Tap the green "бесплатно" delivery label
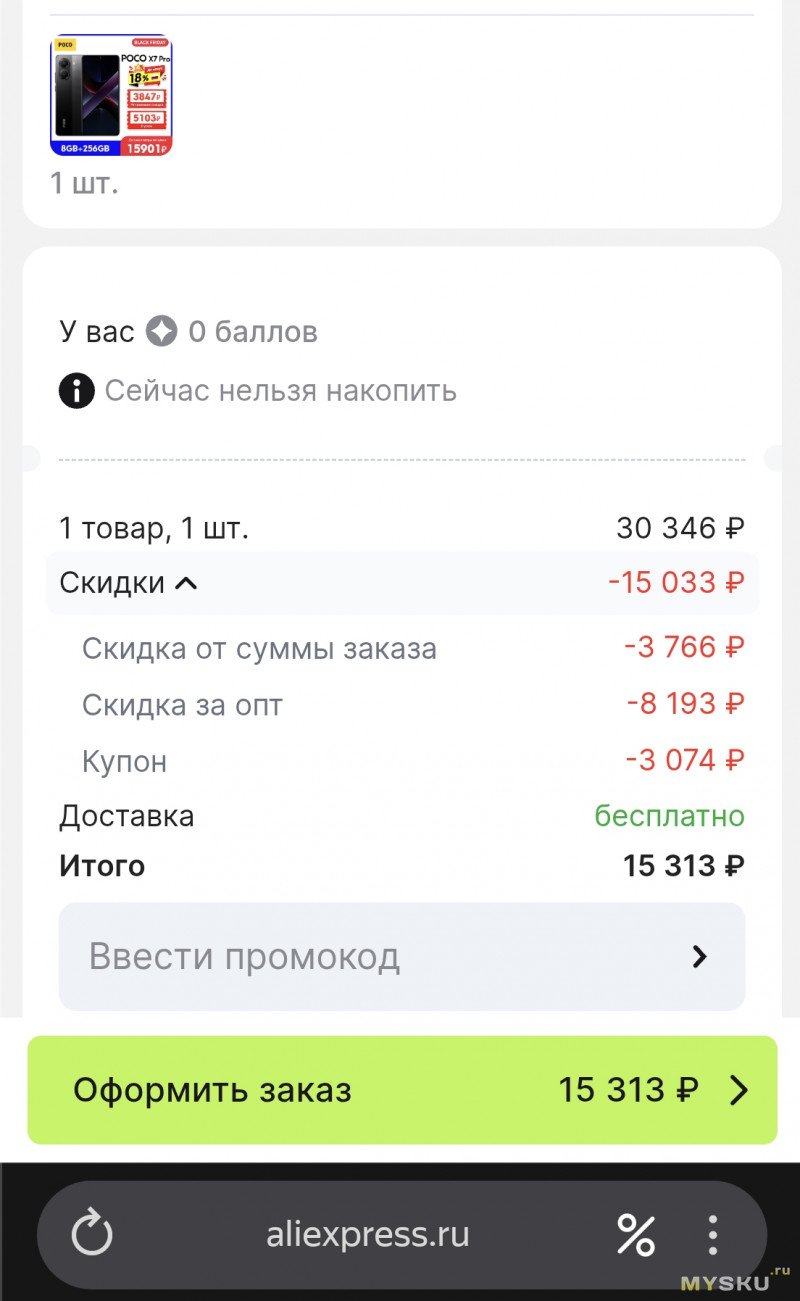This screenshot has height=1301, width=800. coord(669,816)
